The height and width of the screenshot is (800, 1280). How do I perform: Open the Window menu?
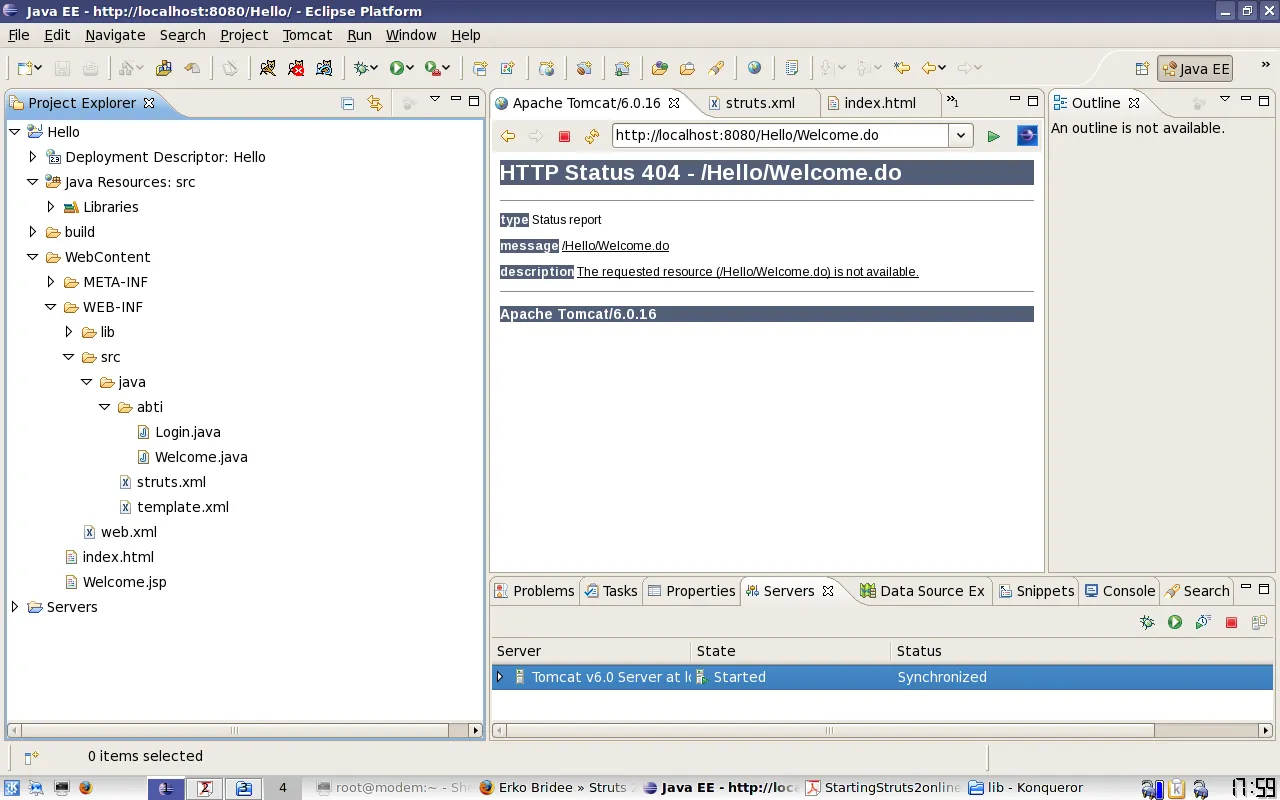pyautogui.click(x=411, y=34)
